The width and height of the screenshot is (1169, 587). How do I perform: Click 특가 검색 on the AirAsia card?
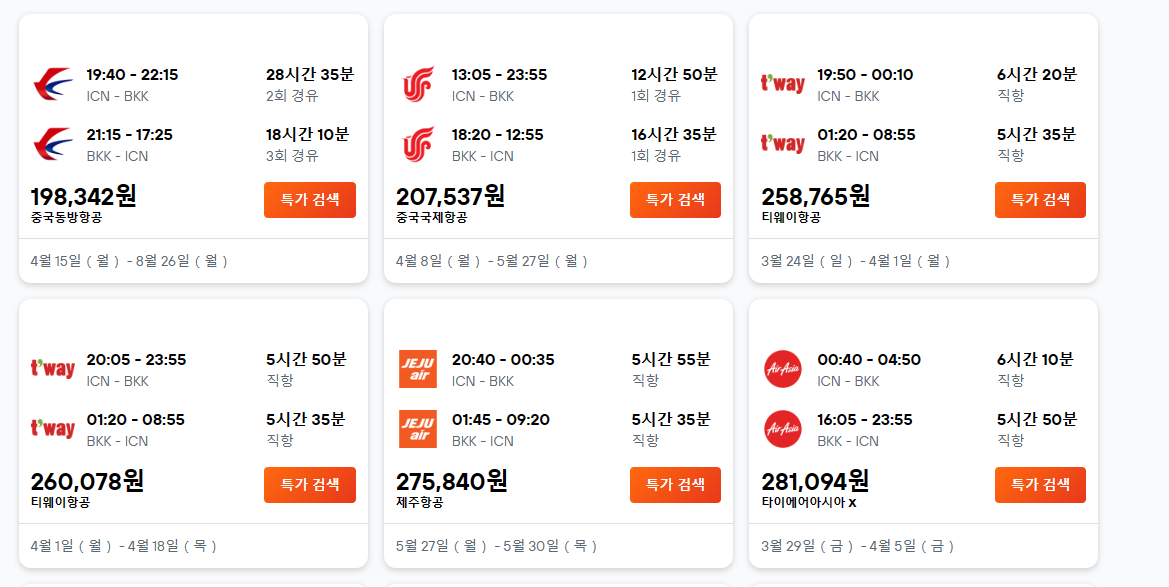1039,485
